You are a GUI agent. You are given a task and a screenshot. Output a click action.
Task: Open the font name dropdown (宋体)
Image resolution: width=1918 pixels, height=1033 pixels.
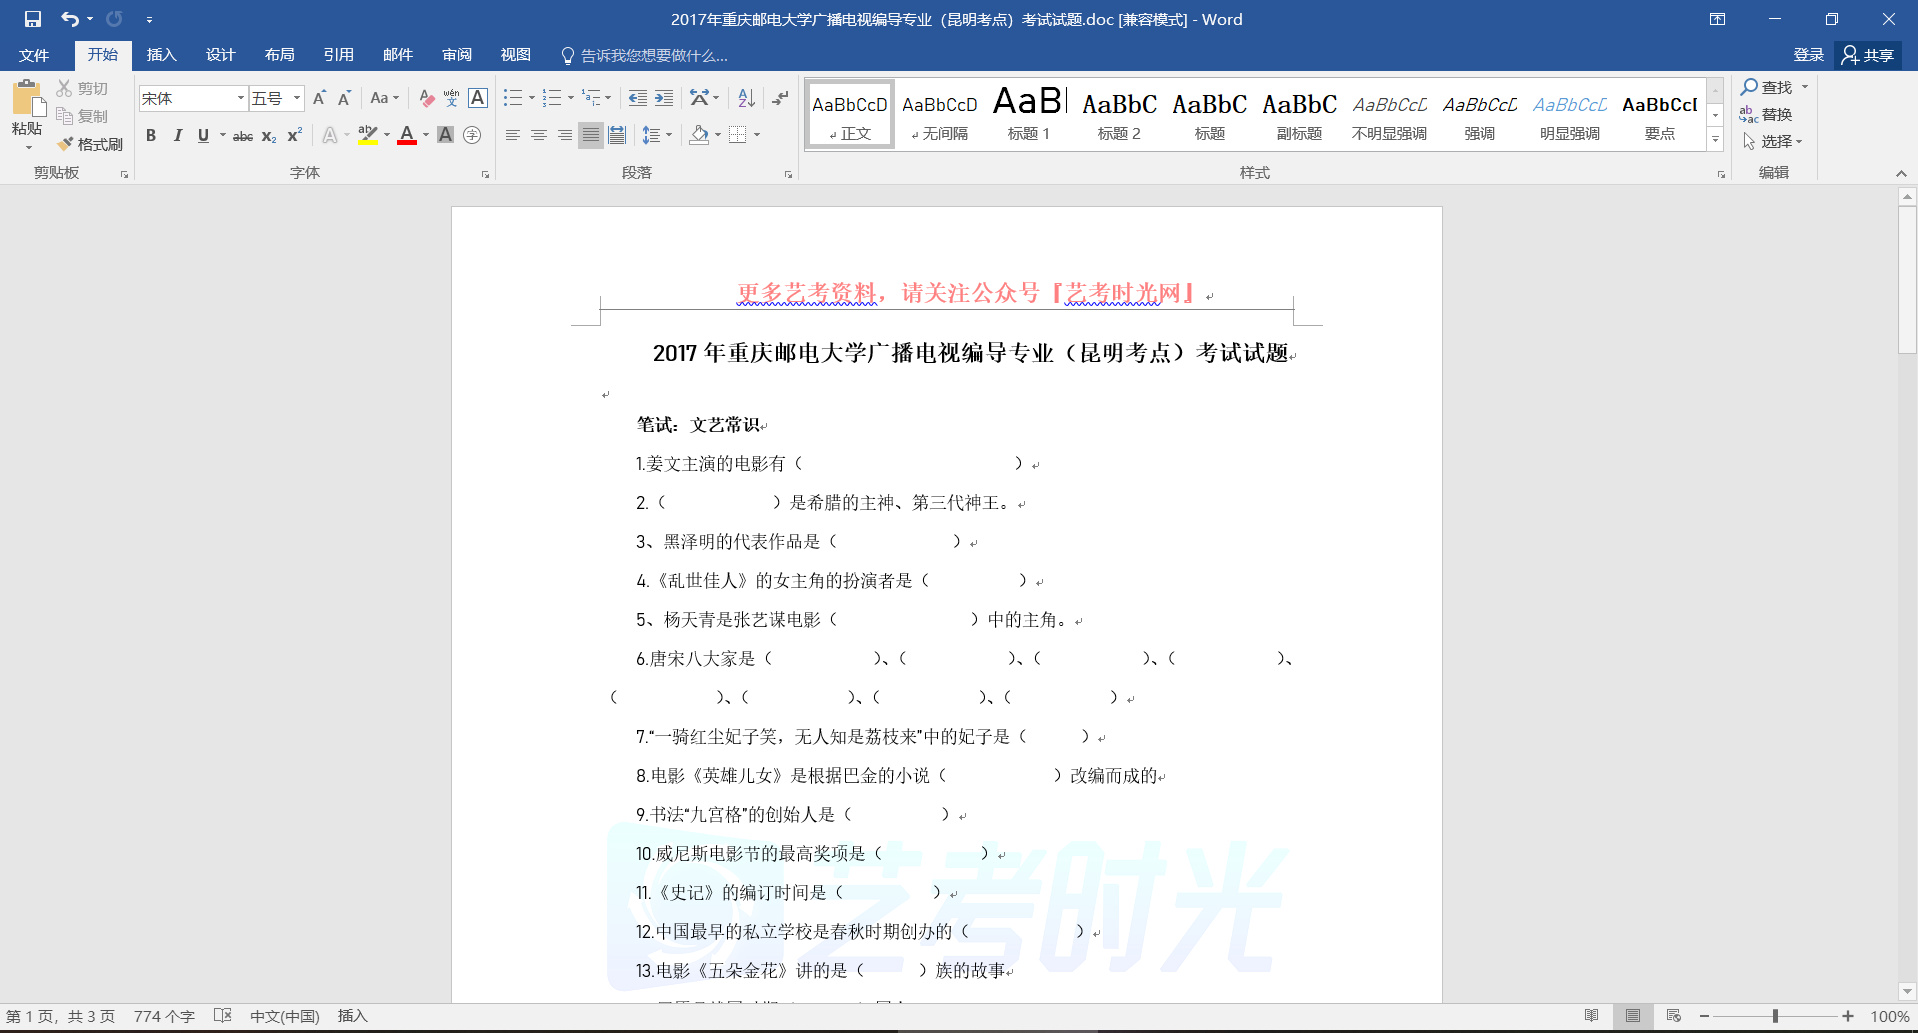pyautogui.click(x=240, y=98)
